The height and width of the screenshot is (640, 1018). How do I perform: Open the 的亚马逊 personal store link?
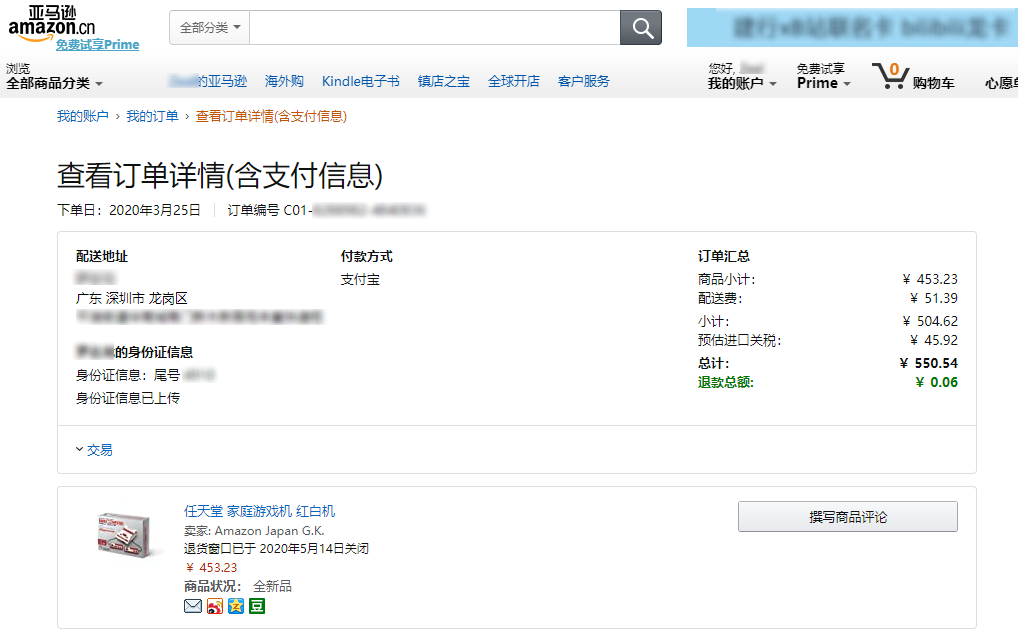(x=208, y=81)
